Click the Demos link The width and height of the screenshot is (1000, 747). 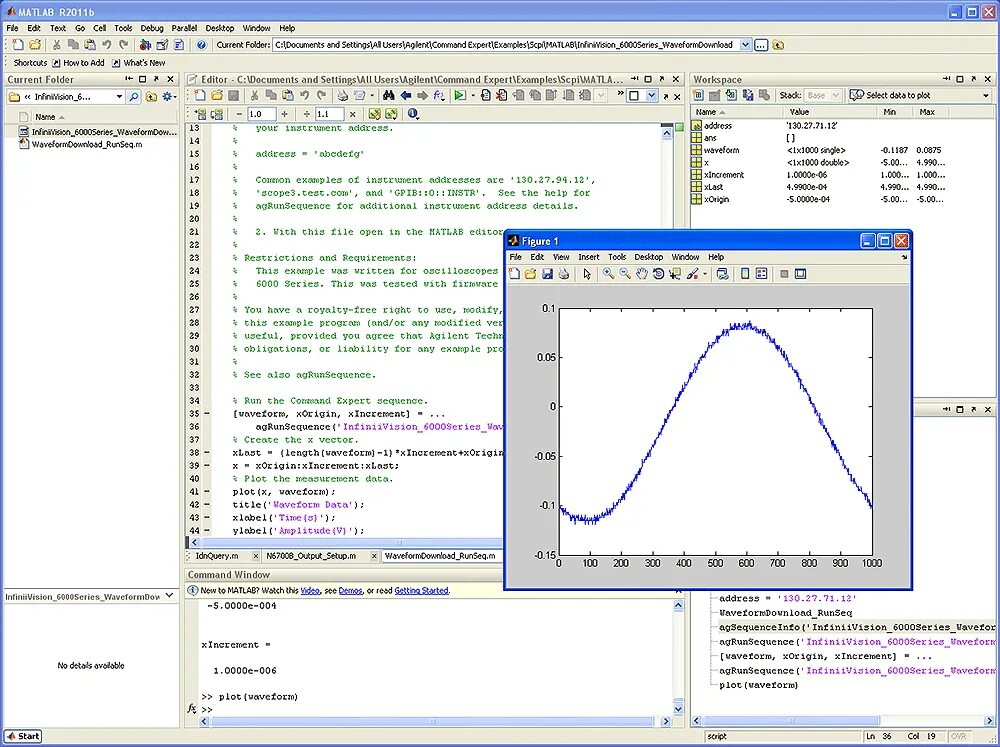pyautogui.click(x=350, y=591)
